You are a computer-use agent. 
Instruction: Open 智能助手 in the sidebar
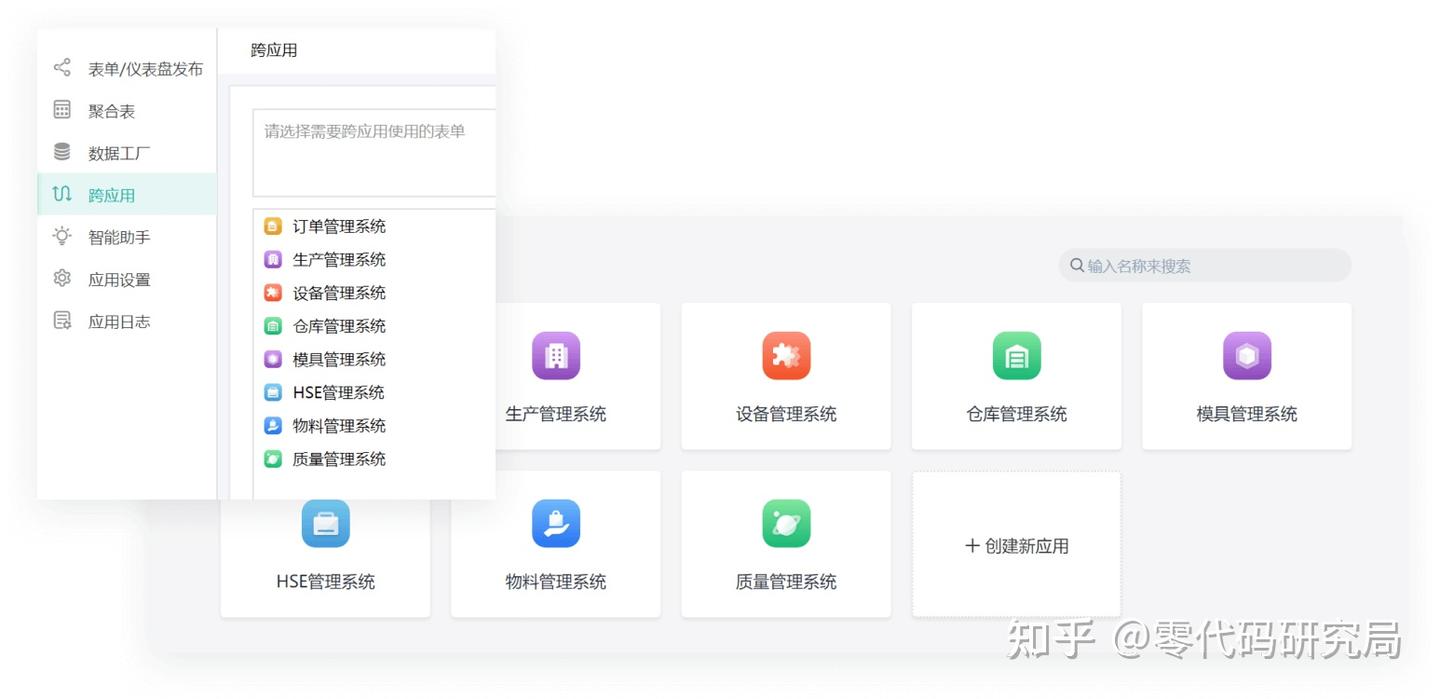click(x=118, y=237)
